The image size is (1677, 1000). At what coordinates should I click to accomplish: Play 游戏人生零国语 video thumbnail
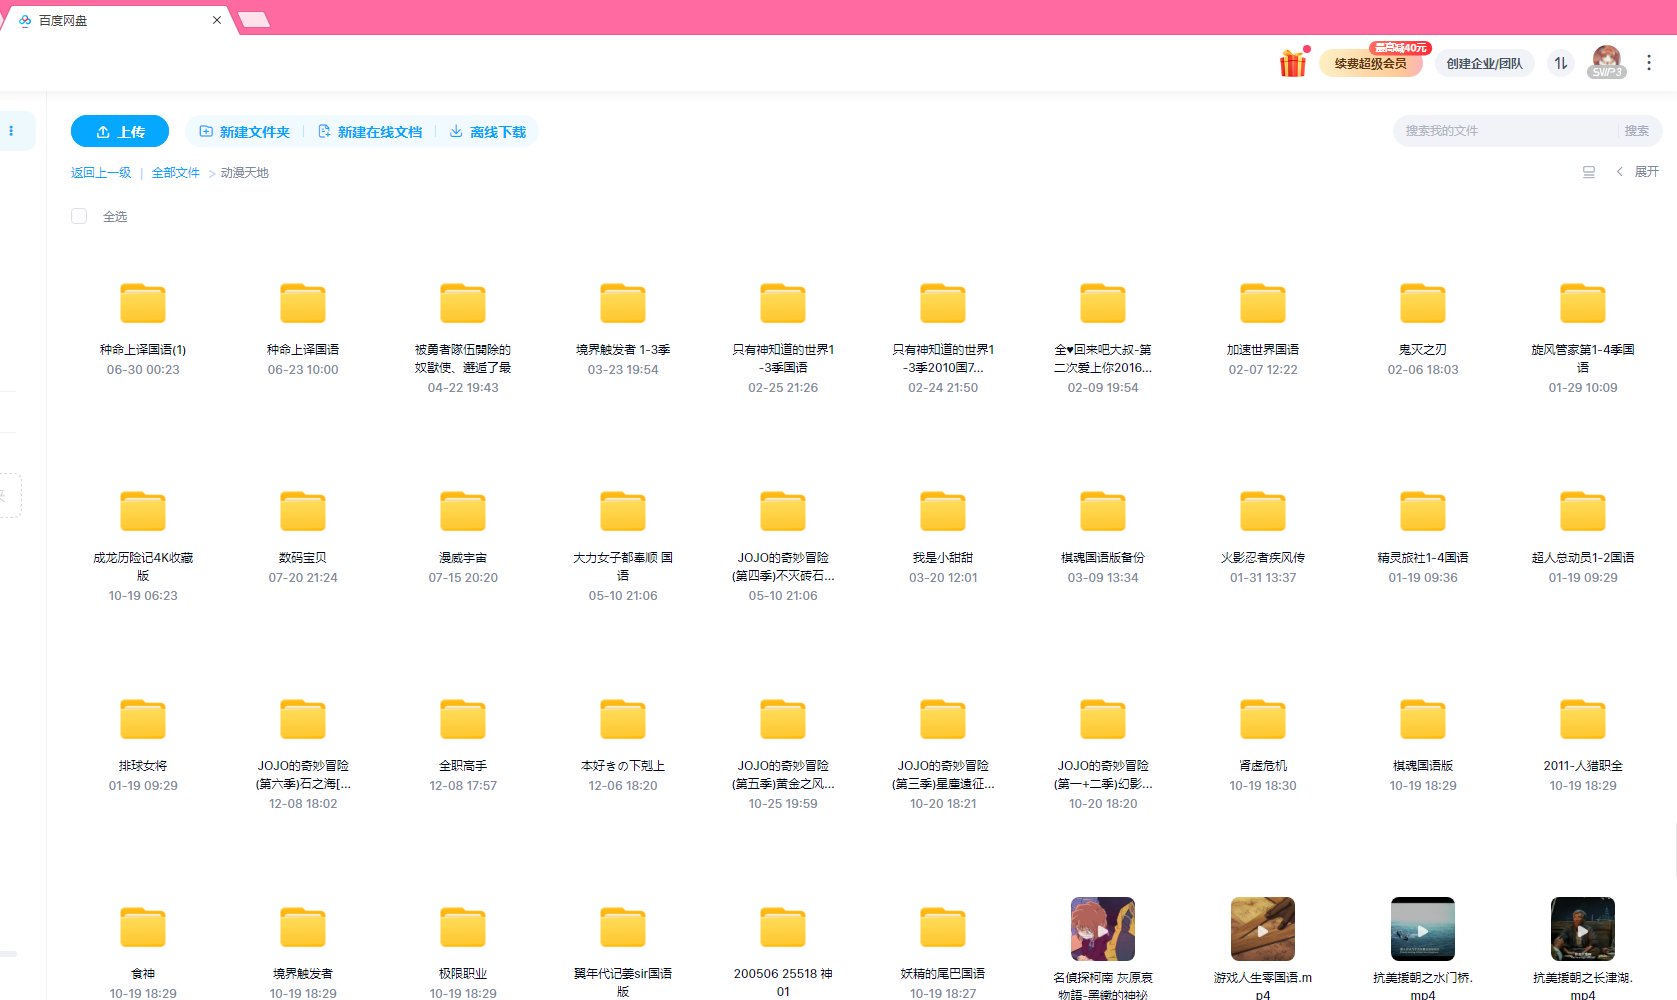1263,929
